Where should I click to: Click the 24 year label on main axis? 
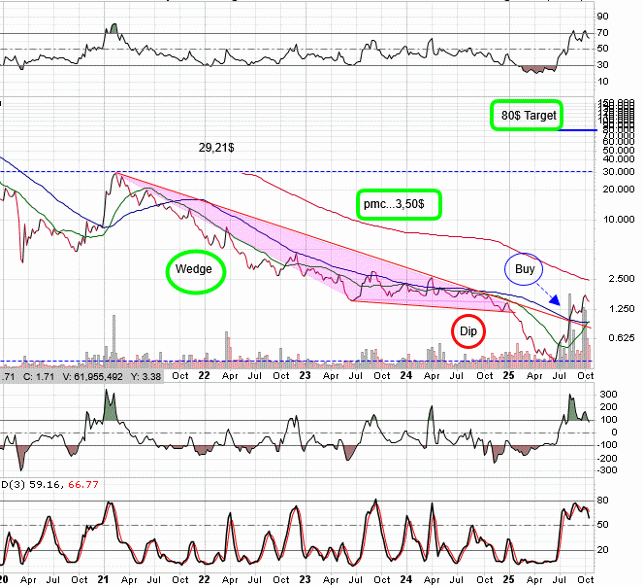coord(405,376)
